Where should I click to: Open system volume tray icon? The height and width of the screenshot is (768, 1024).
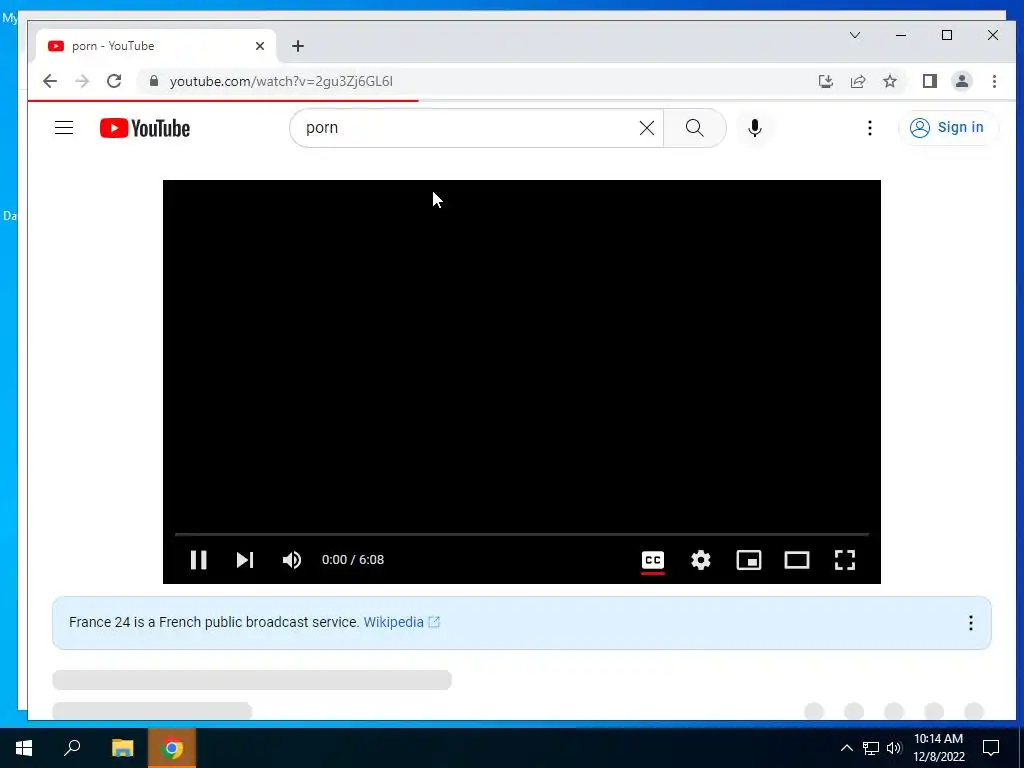tap(894, 748)
